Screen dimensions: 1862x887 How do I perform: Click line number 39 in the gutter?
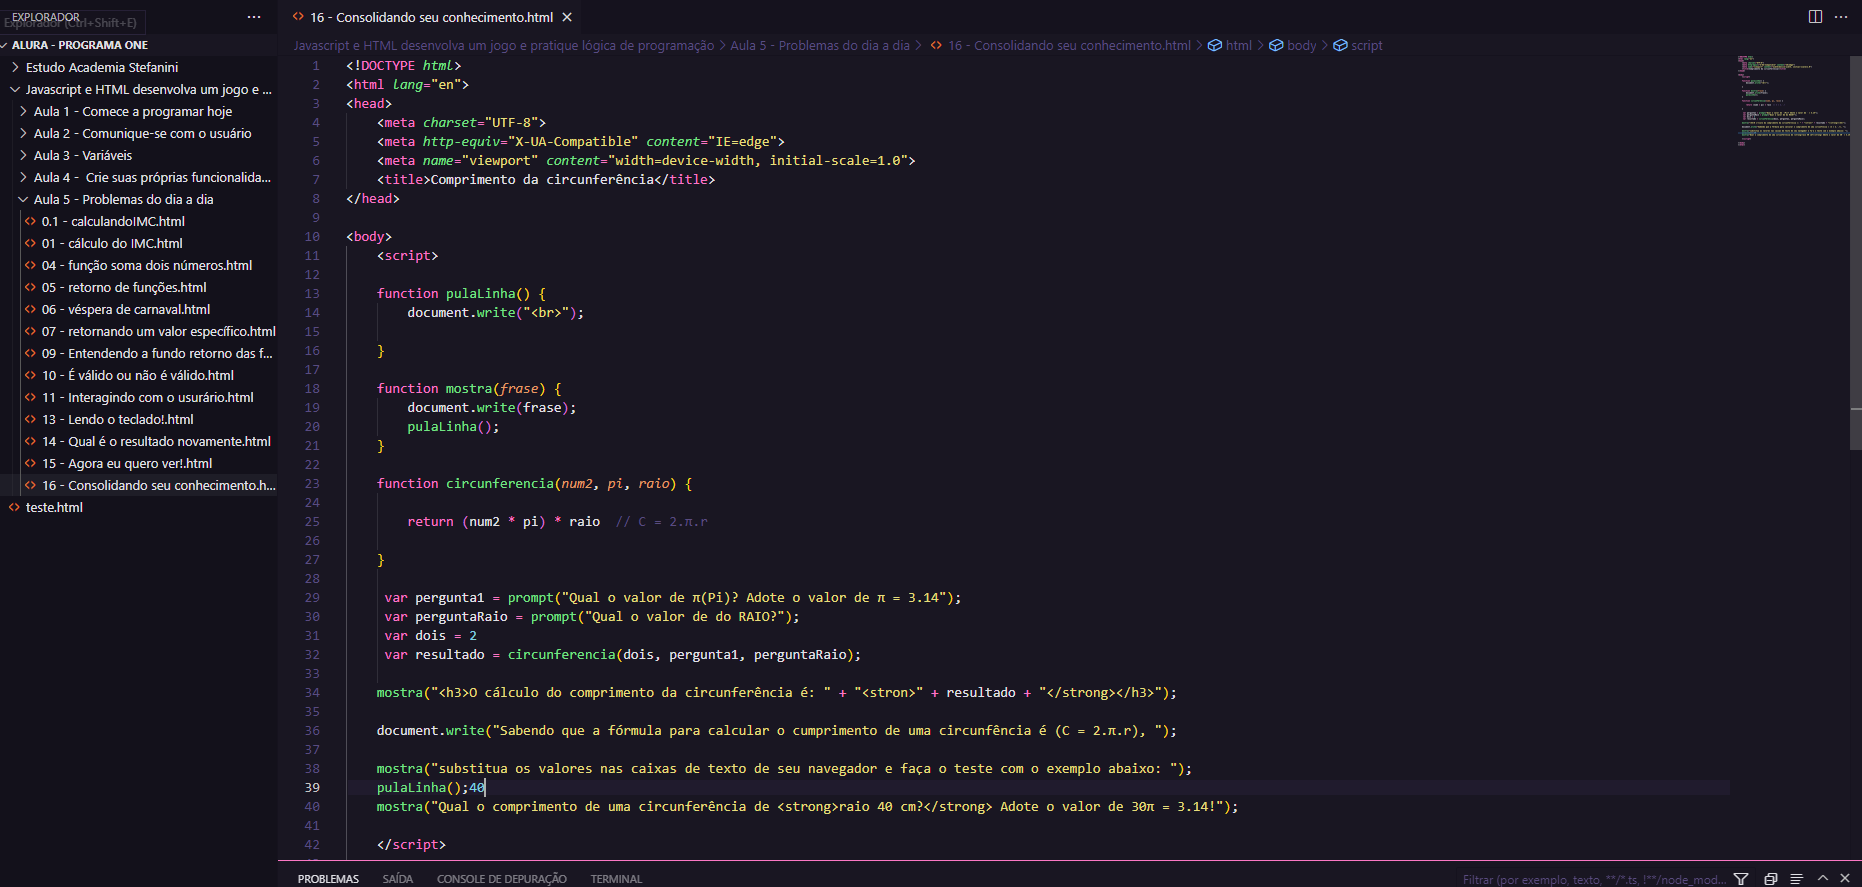tap(312, 787)
